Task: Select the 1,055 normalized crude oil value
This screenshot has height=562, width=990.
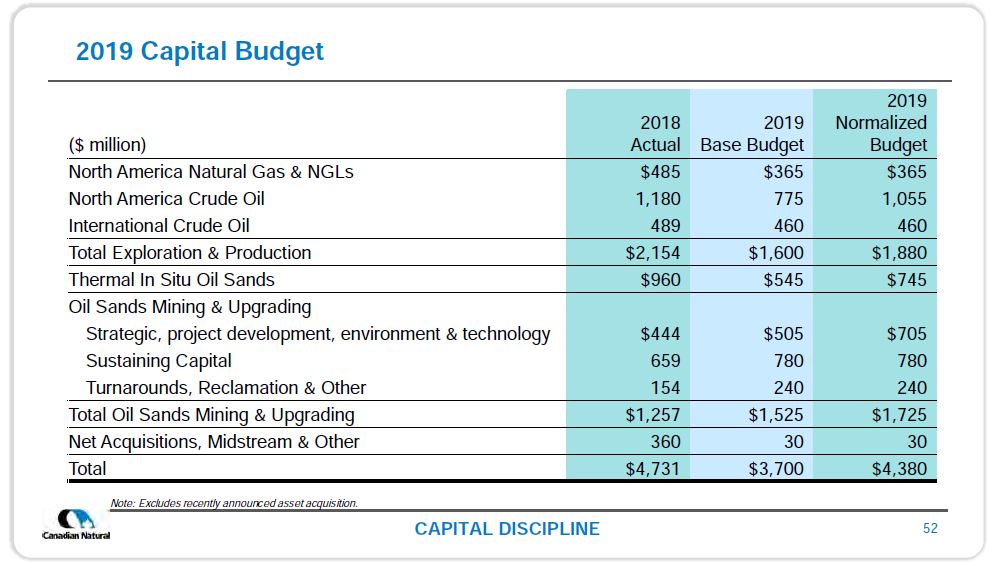Action: click(904, 199)
